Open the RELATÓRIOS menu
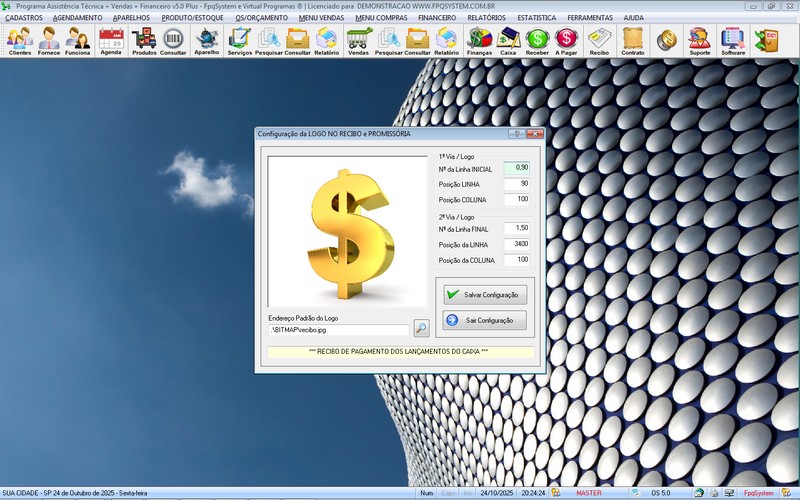800x500 pixels. 487,17
